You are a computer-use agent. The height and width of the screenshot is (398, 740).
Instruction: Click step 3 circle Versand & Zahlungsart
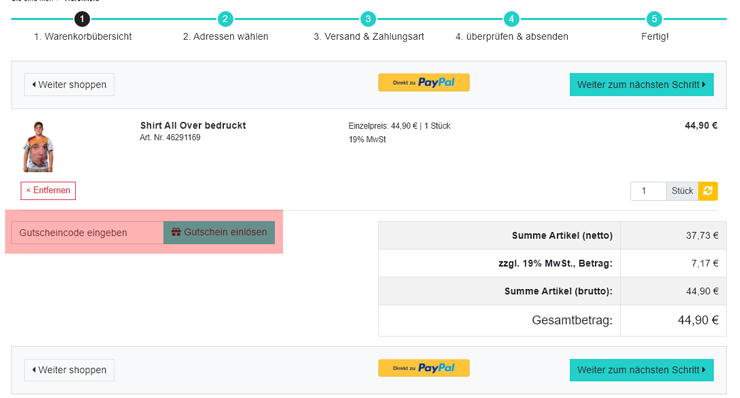(368, 19)
